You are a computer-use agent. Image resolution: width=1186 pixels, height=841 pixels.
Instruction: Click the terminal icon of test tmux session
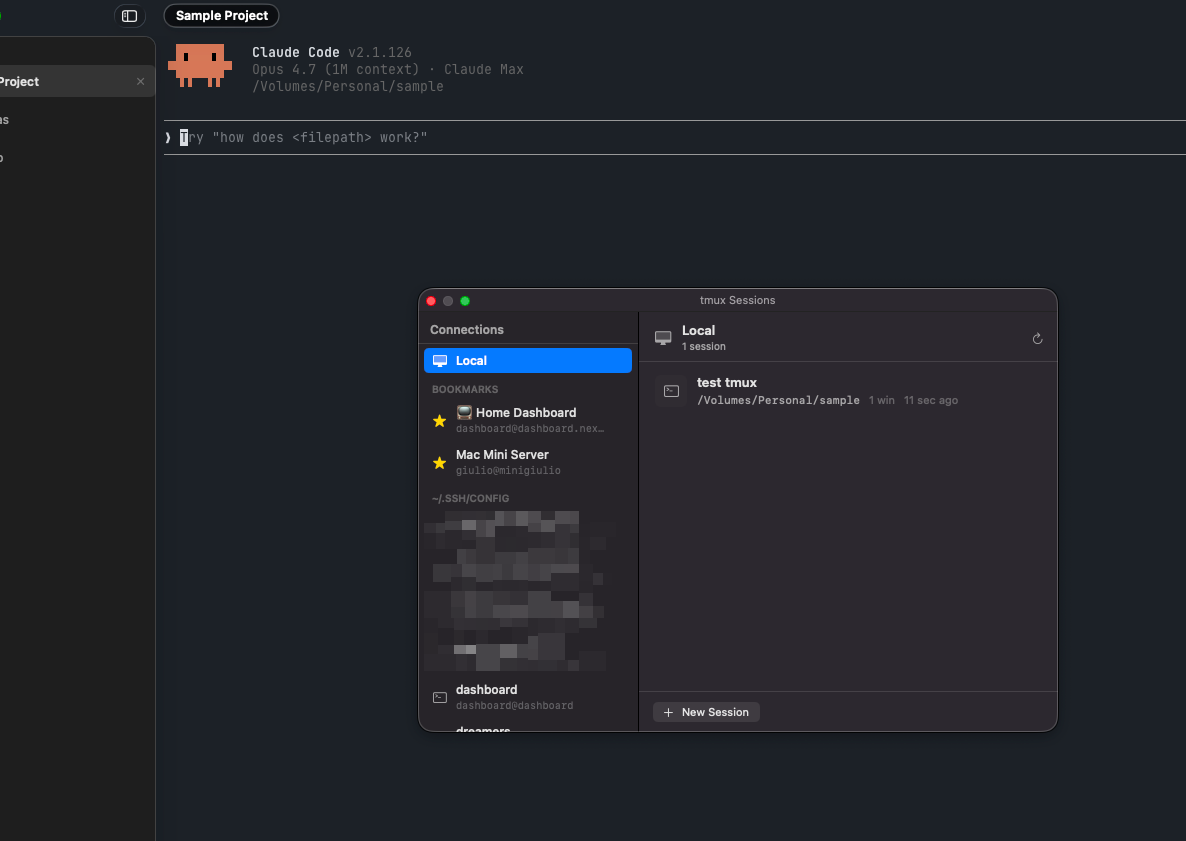tap(671, 391)
